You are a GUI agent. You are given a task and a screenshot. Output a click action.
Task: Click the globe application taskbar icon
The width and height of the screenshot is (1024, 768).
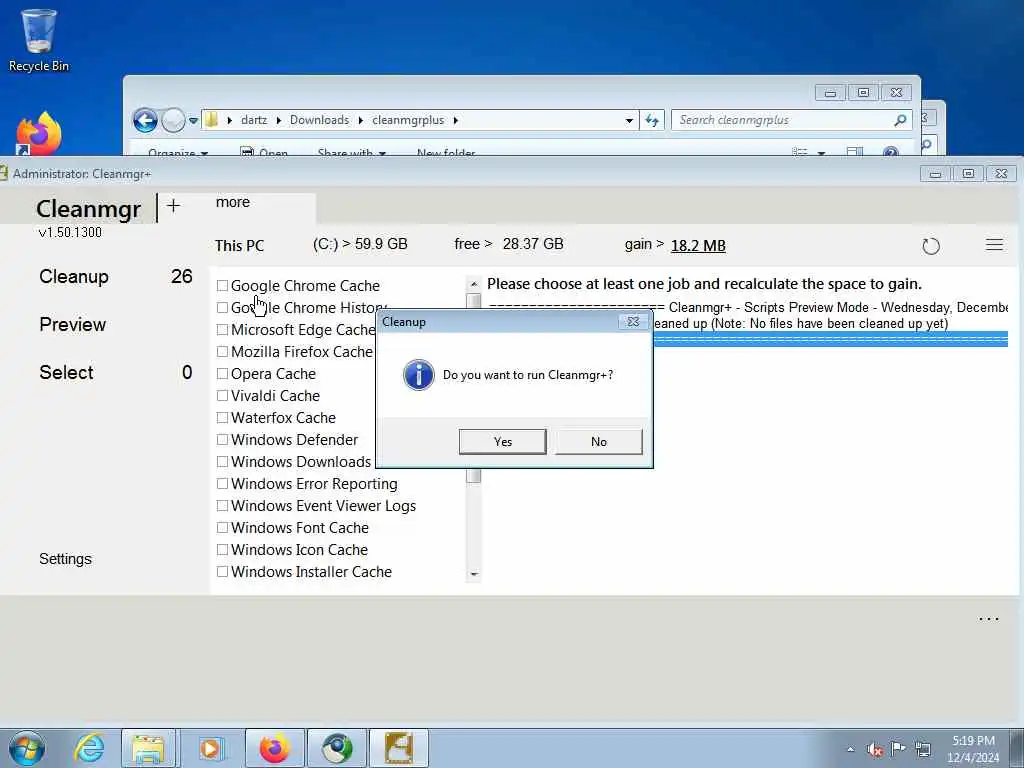coord(337,748)
